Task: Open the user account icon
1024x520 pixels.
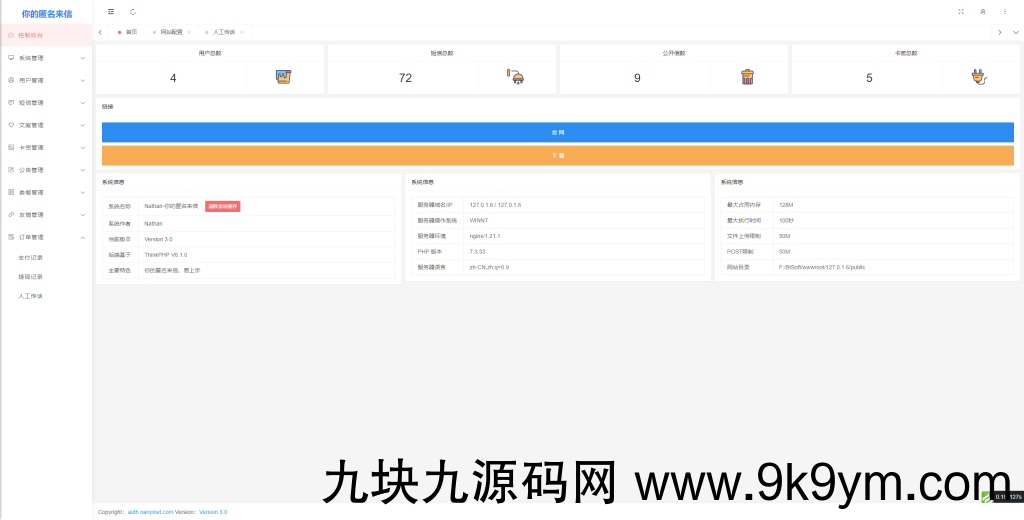Action: (x=983, y=12)
